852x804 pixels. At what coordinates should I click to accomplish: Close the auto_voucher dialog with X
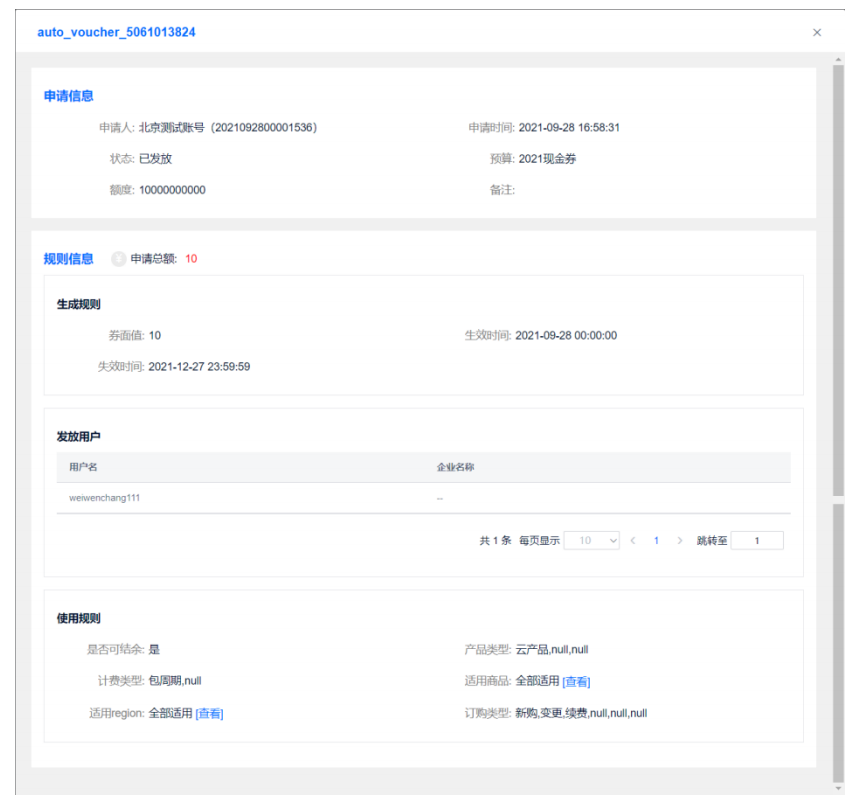point(817,33)
